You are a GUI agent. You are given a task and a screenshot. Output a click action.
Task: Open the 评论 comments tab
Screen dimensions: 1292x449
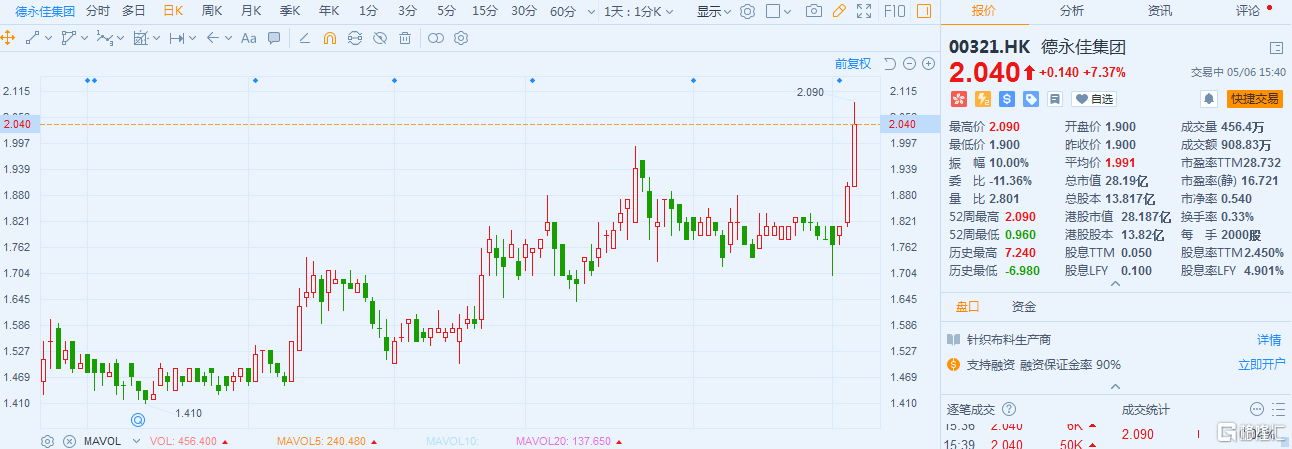1248,10
